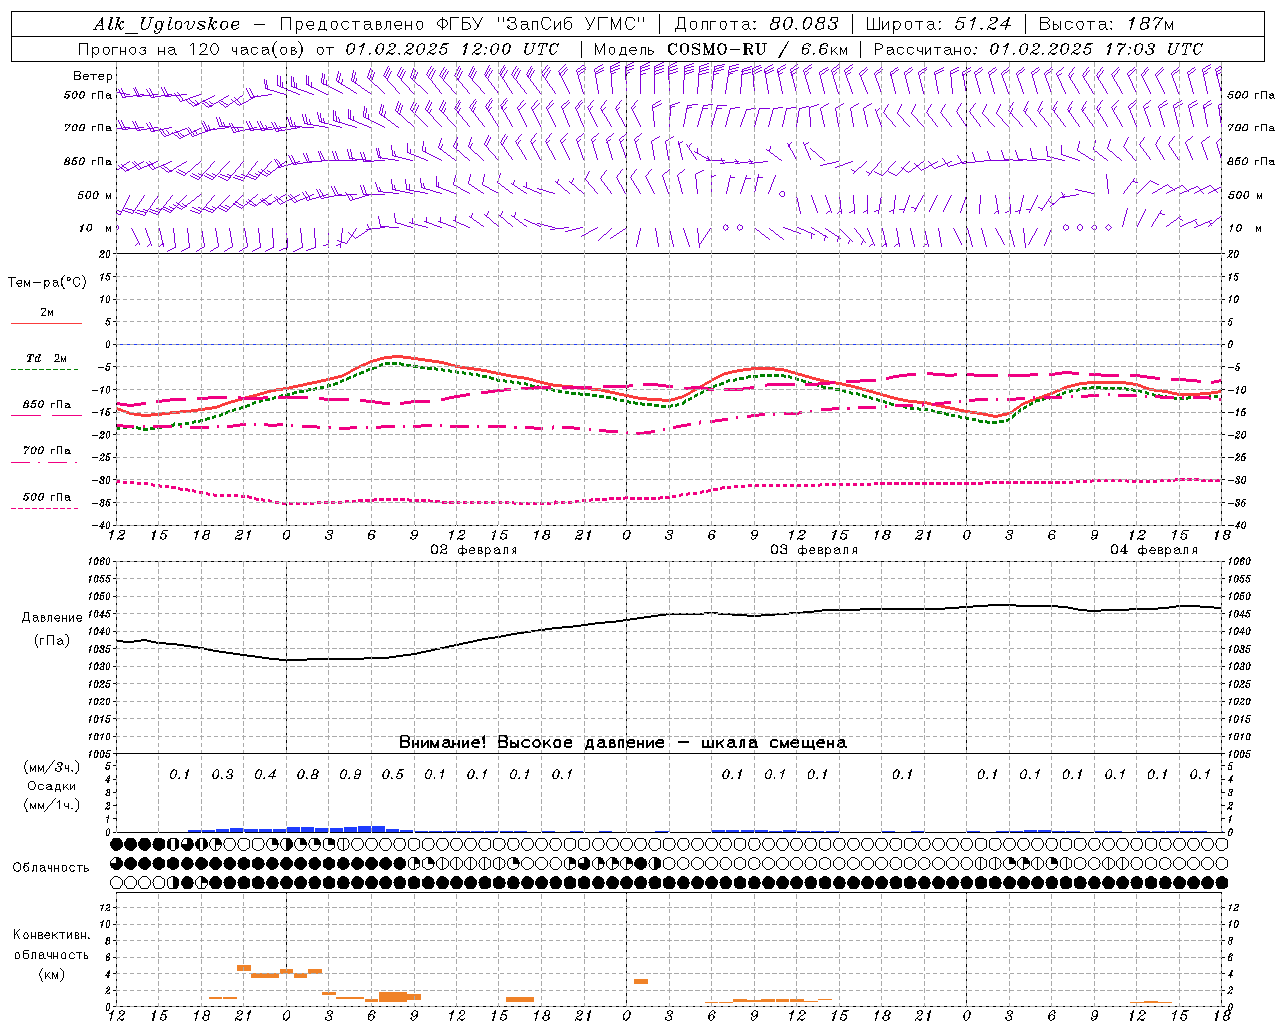This screenshot has width=1280, height=1024.
Task: Click the elevation text Высота: 187м
Action: (1106, 24)
